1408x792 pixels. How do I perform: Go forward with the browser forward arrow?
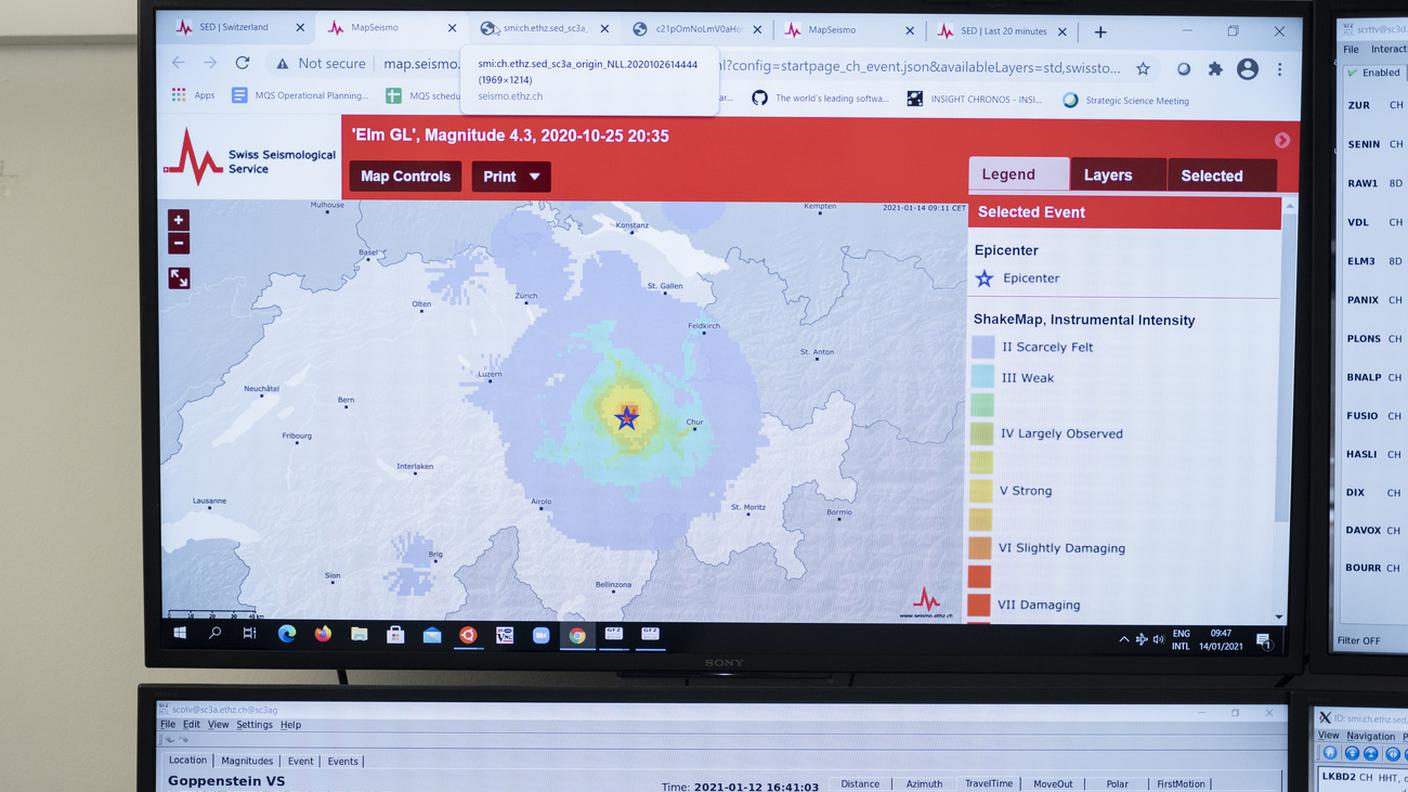[210, 63]
